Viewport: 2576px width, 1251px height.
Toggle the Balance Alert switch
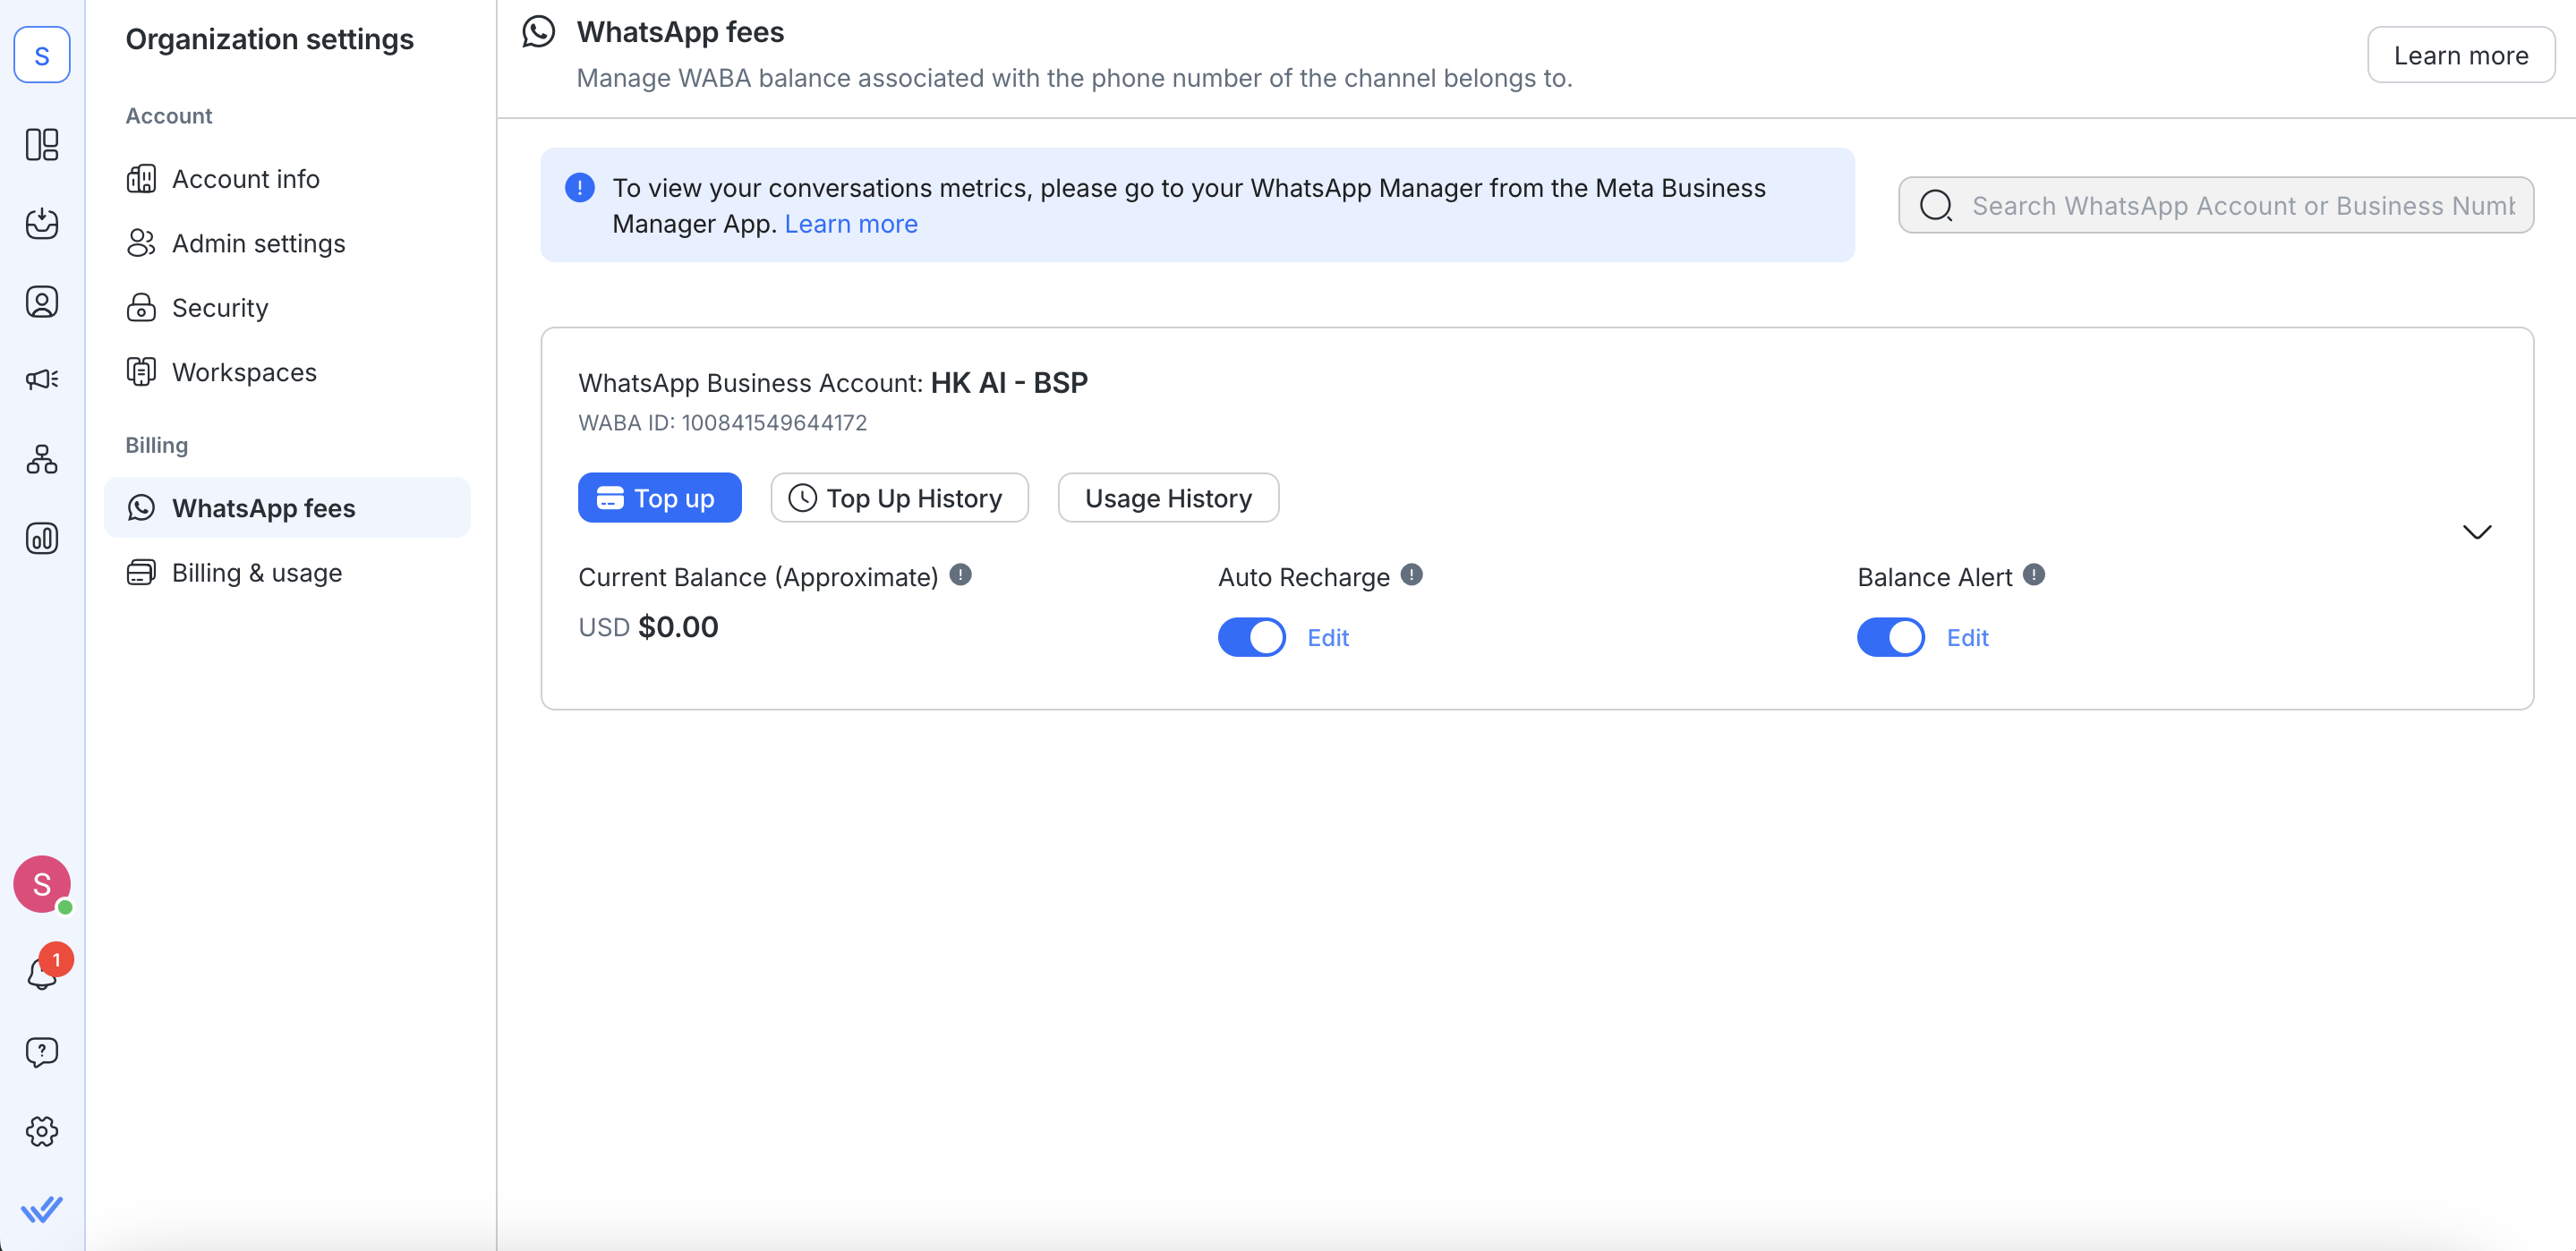(x=1890, y=637)
